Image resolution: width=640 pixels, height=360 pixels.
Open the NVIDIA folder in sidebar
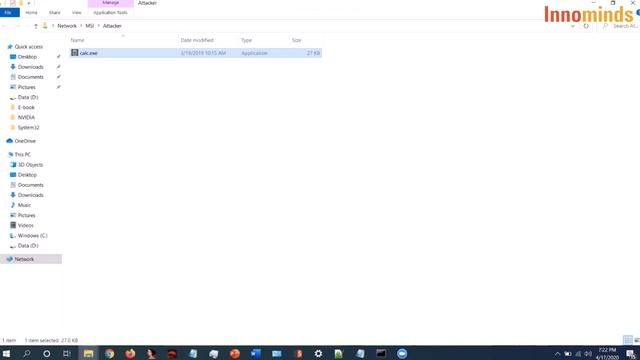pyautogui.click(x=26, y=118)
